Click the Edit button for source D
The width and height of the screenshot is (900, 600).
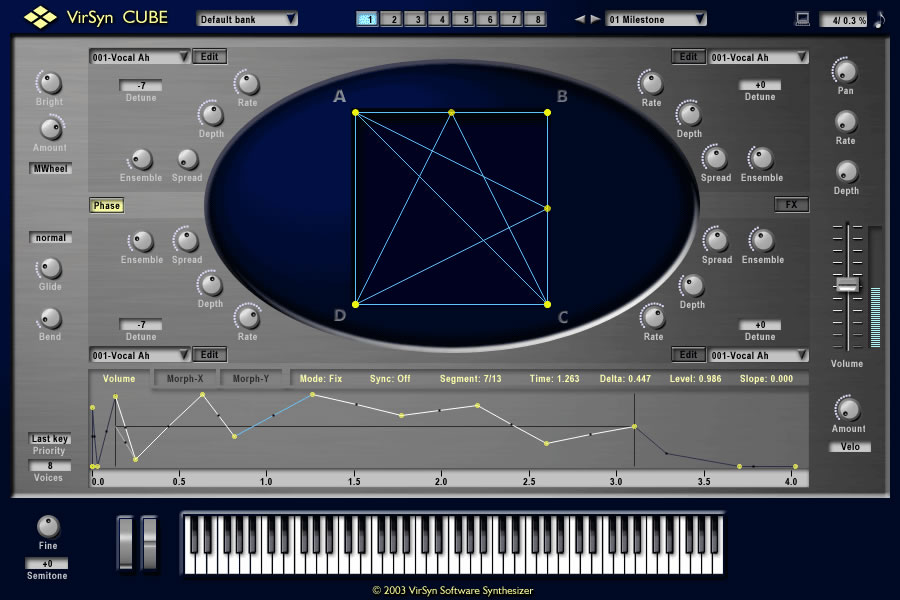210,355
